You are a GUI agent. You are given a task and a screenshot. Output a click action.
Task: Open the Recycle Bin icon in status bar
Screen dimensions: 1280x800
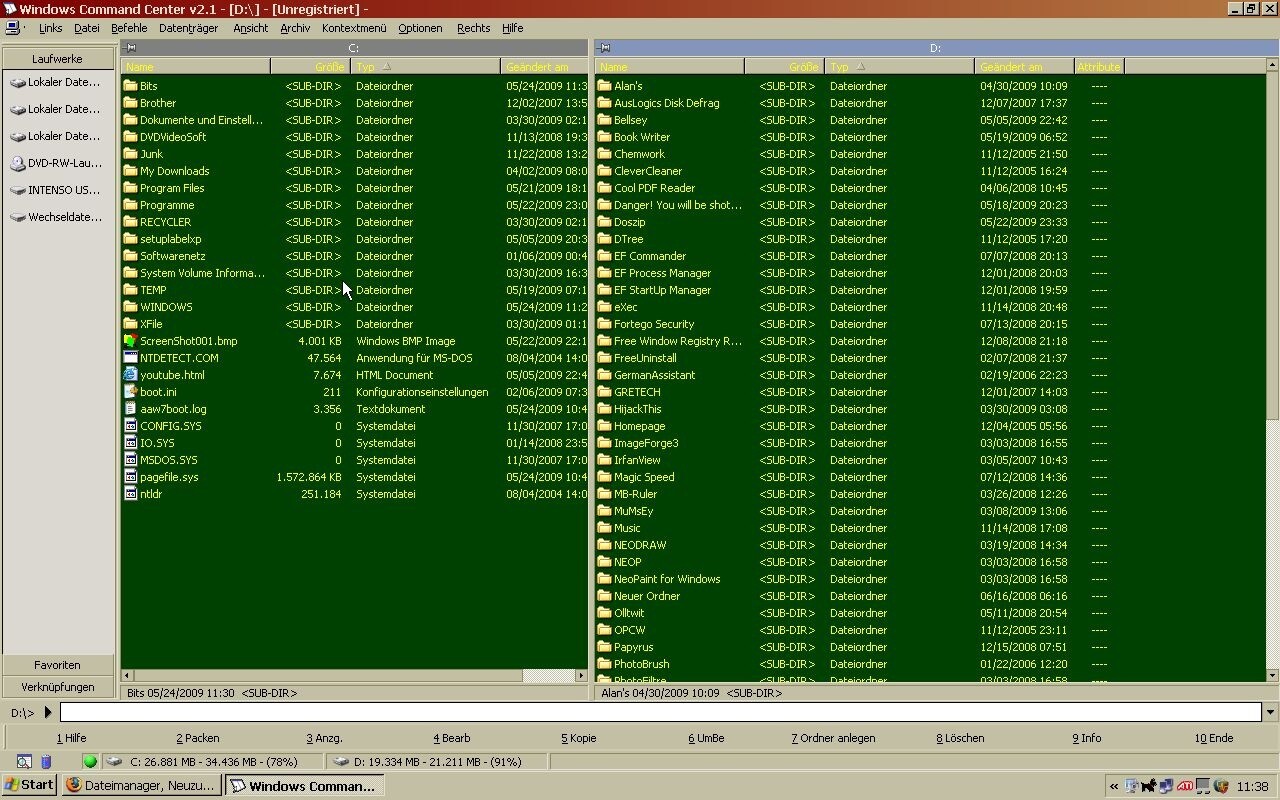[45, 761]
